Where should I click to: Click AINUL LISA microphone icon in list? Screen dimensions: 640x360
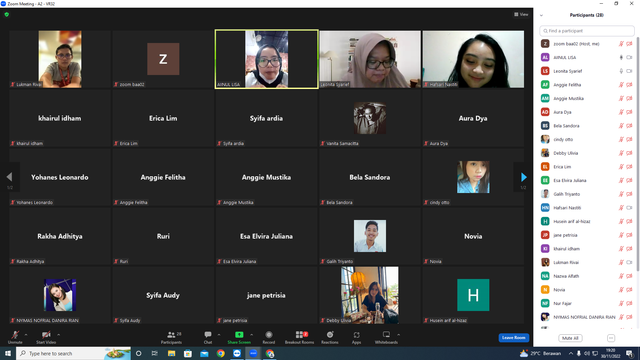pos(621,58)
